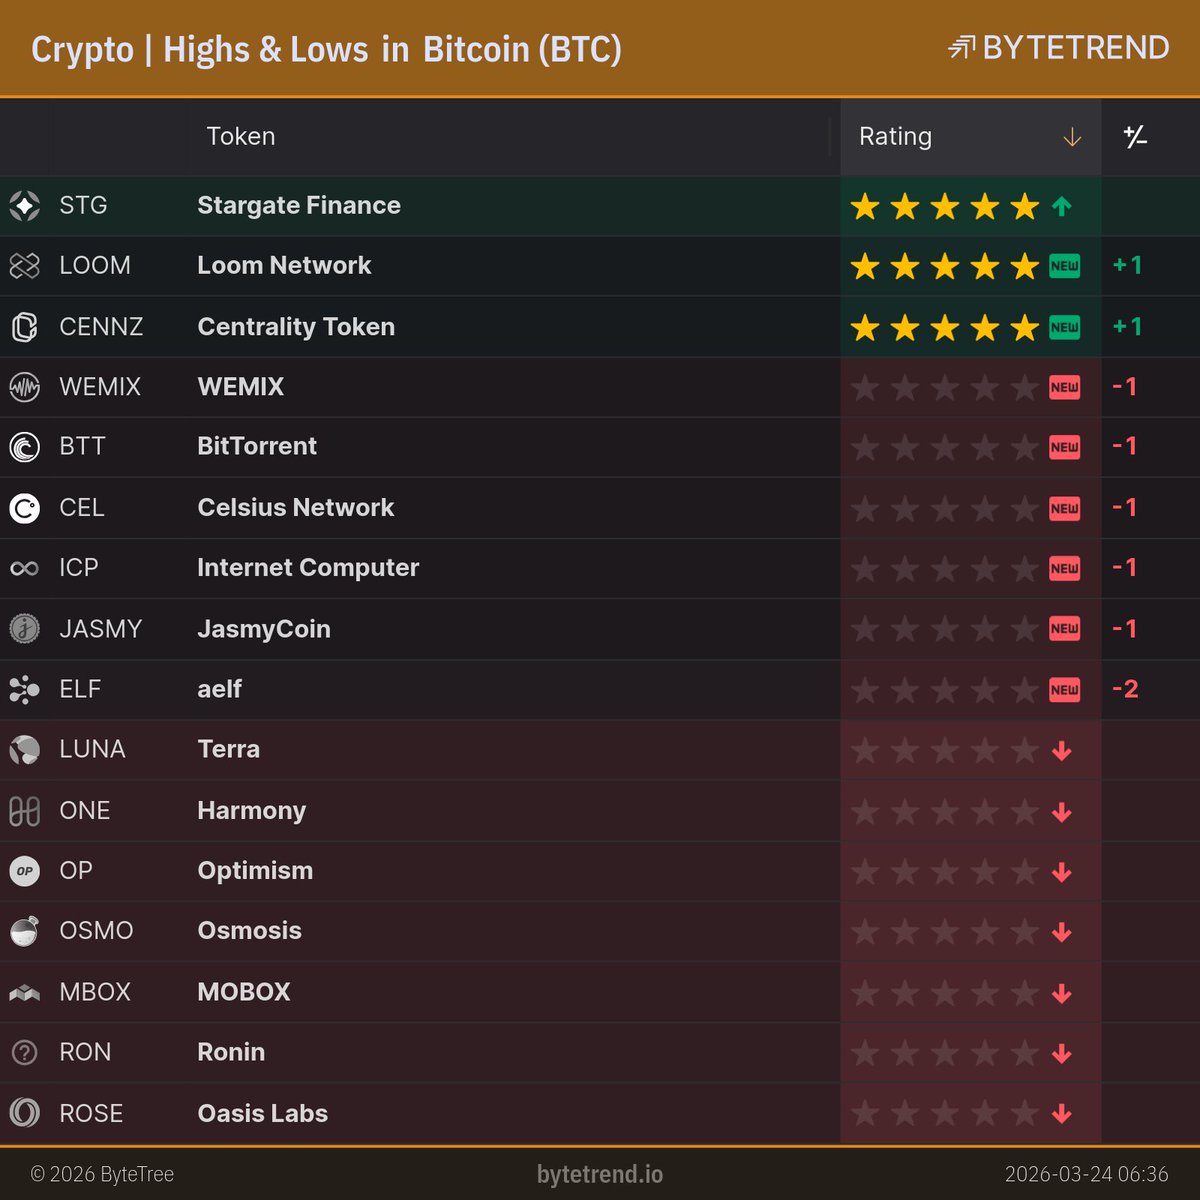The height and width of the screenshot is (1200, 1200).
Task: Click the Terra token name
Action: pyautogui.click(x=229, y=749)
